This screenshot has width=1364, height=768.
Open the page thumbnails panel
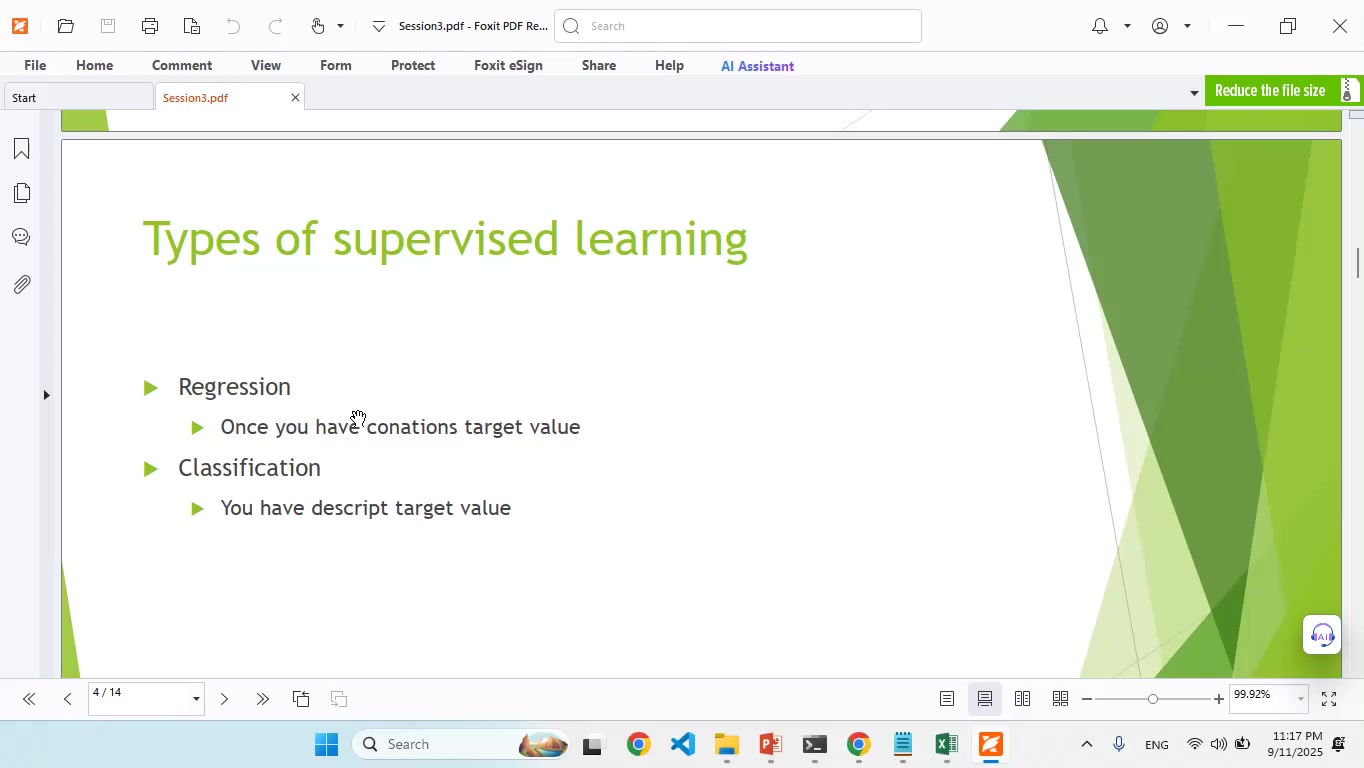pyautogui.click(x=22, y=192)
